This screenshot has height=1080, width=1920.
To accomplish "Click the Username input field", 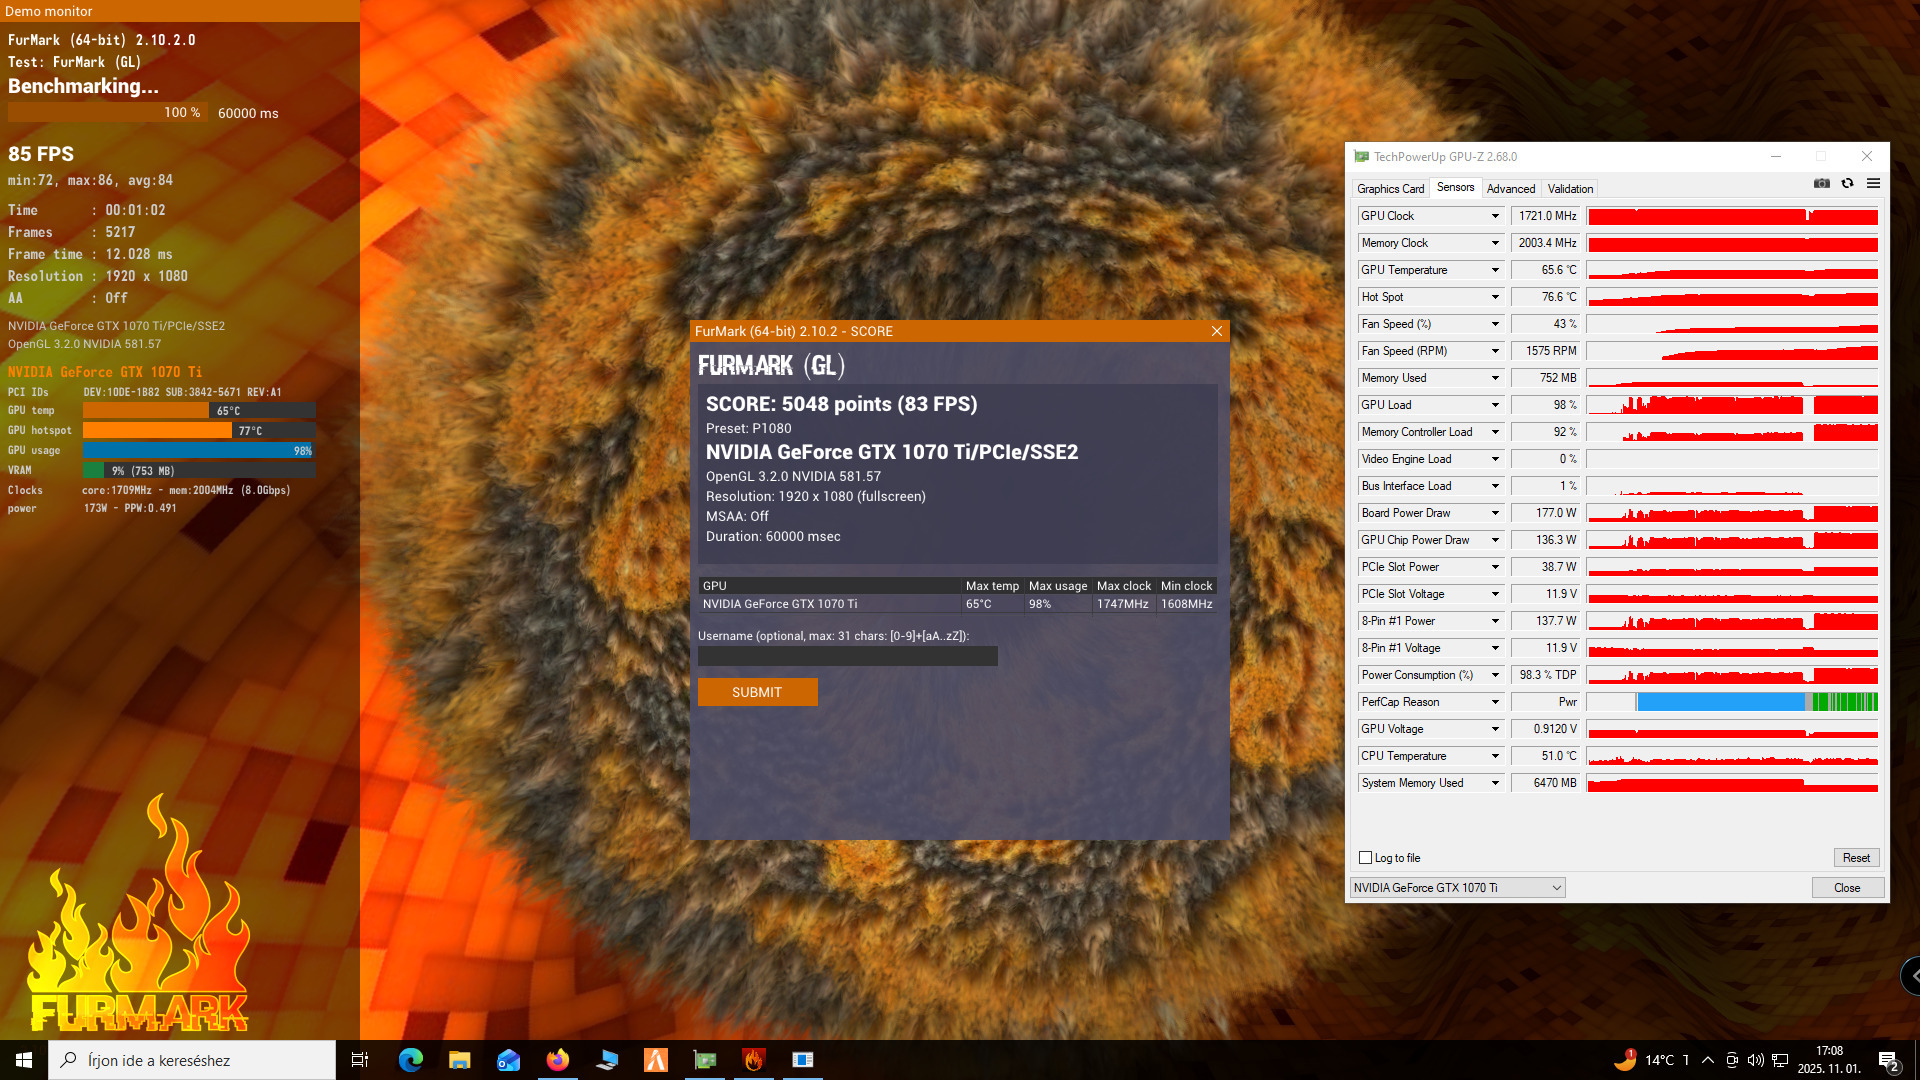I will (x=847, y=656).
